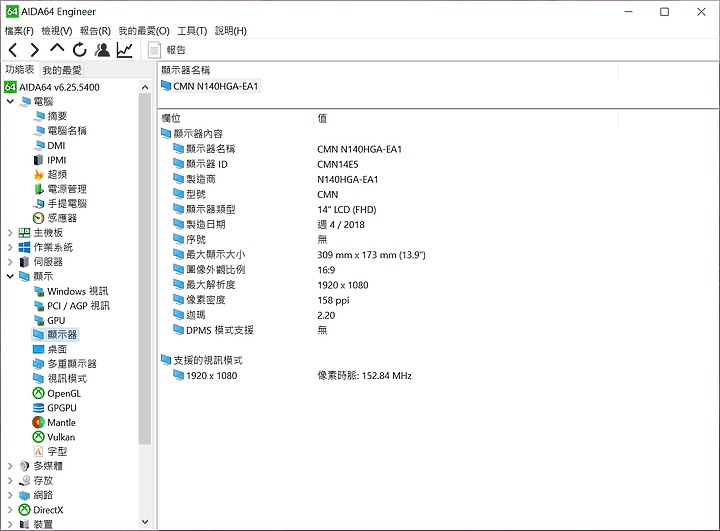The height and width of the screenshot is (531, 720).
Task: Click the tree panel vertical scrollbar thumb
Action: (x=145, y=269)
